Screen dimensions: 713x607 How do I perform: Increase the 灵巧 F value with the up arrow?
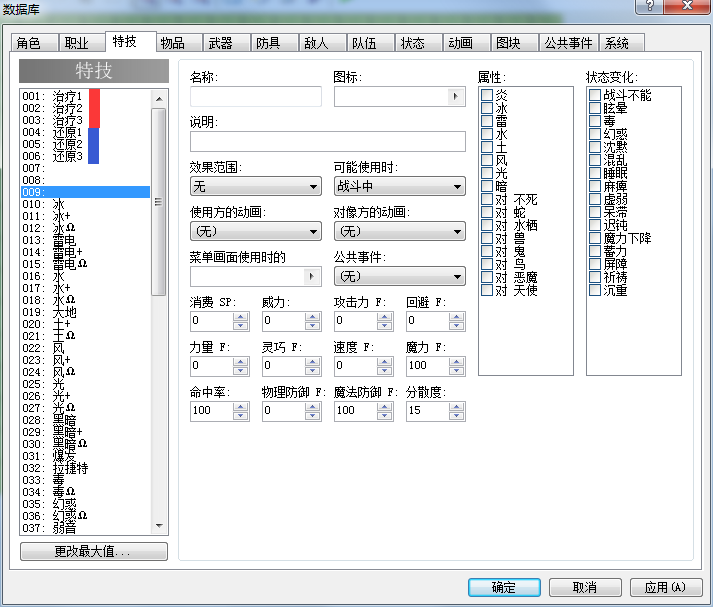312,361
